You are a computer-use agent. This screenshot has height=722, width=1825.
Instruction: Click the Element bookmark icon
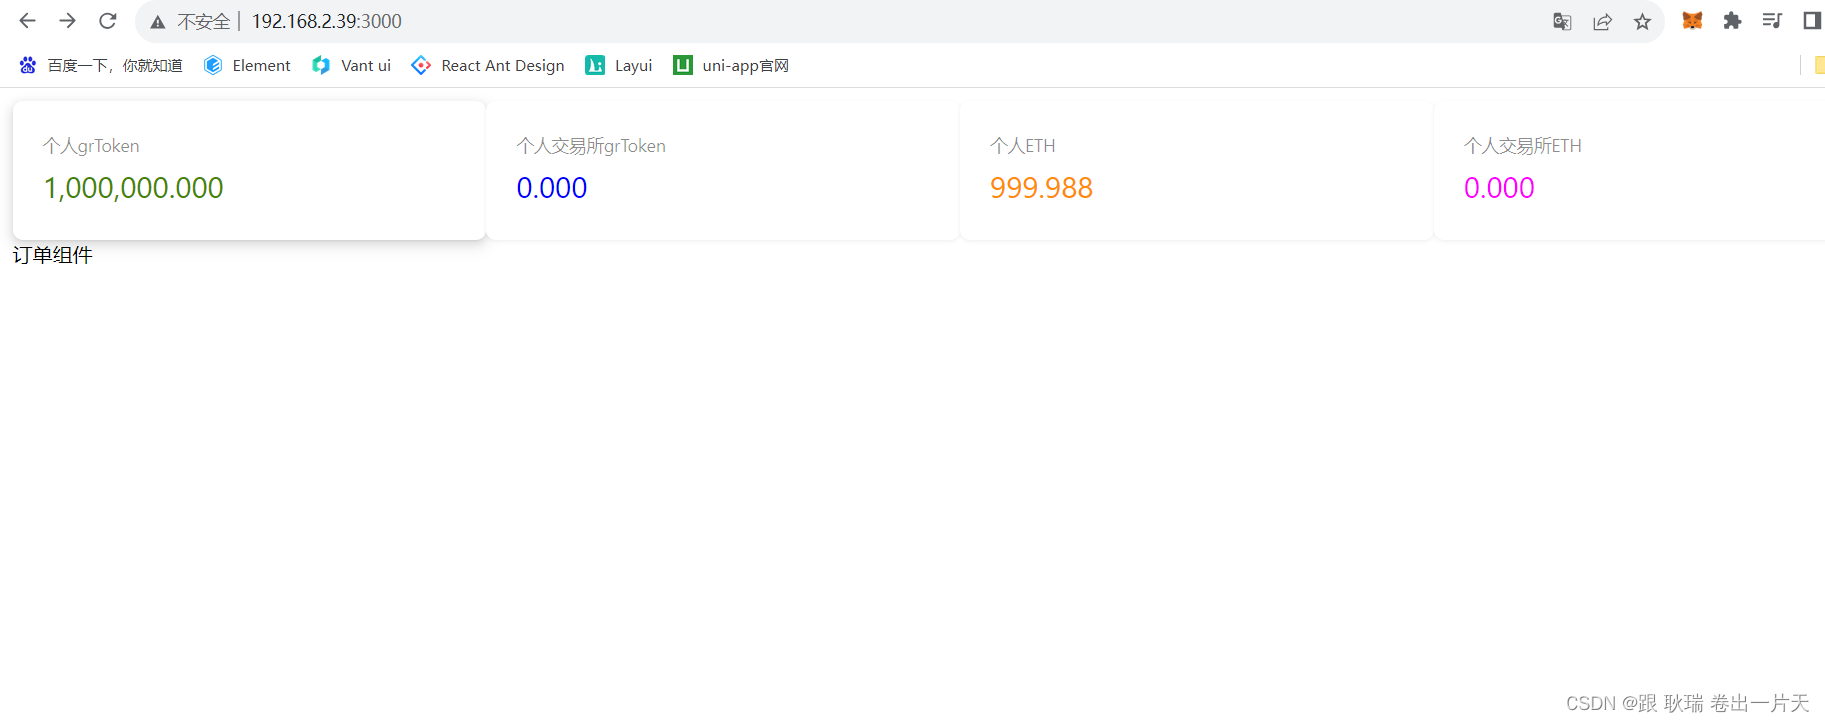(213, 65)
